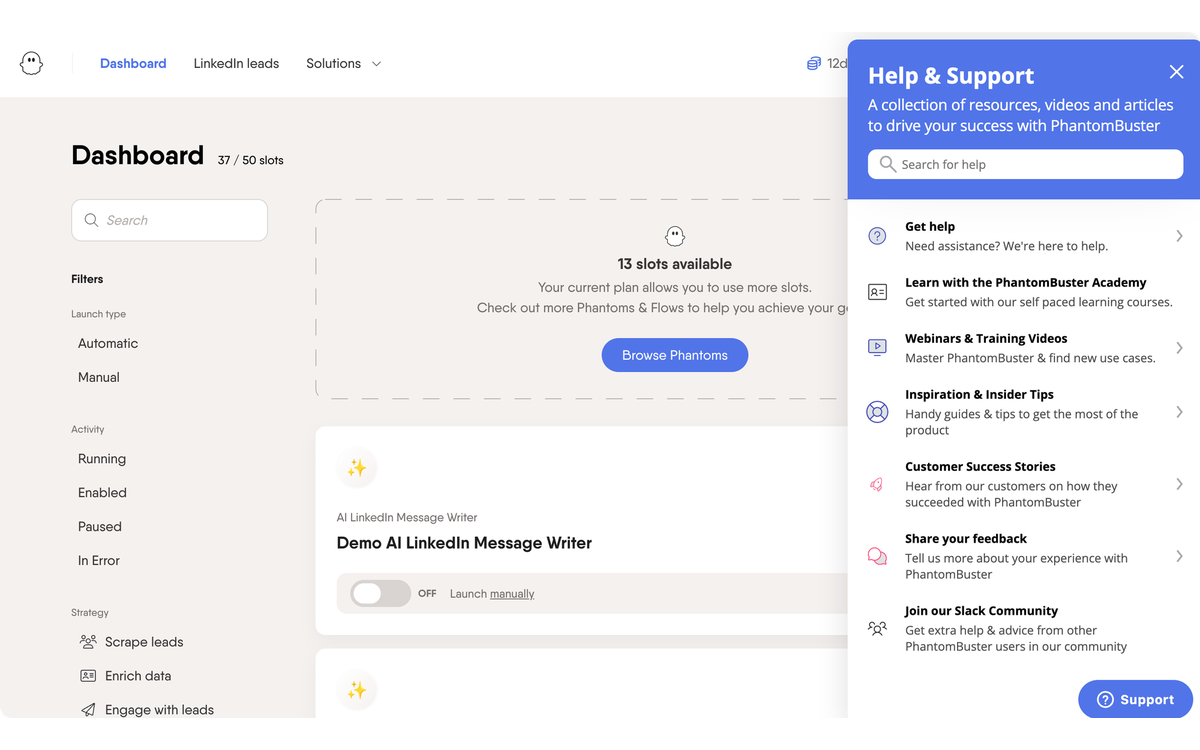Viewport: 1200px width, 750px height.
Task: Click the '37 / 50 slots' text
Action: pos(251,160)
